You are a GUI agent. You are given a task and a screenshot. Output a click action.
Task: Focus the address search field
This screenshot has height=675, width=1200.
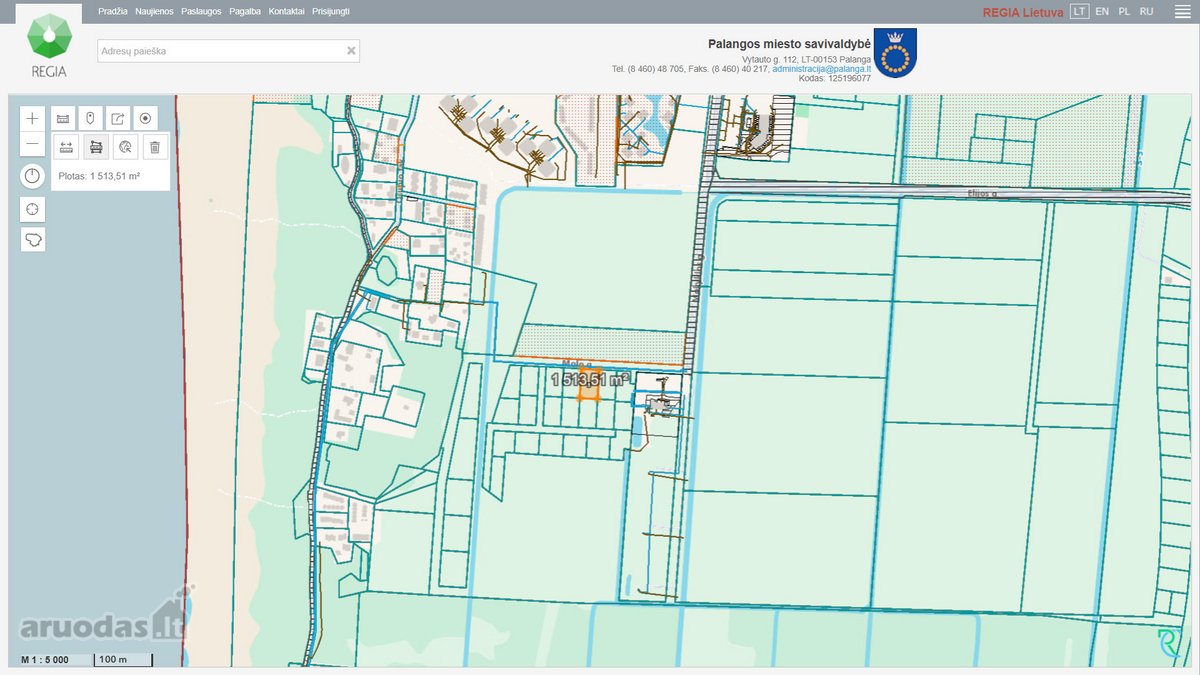coord(228,51)
